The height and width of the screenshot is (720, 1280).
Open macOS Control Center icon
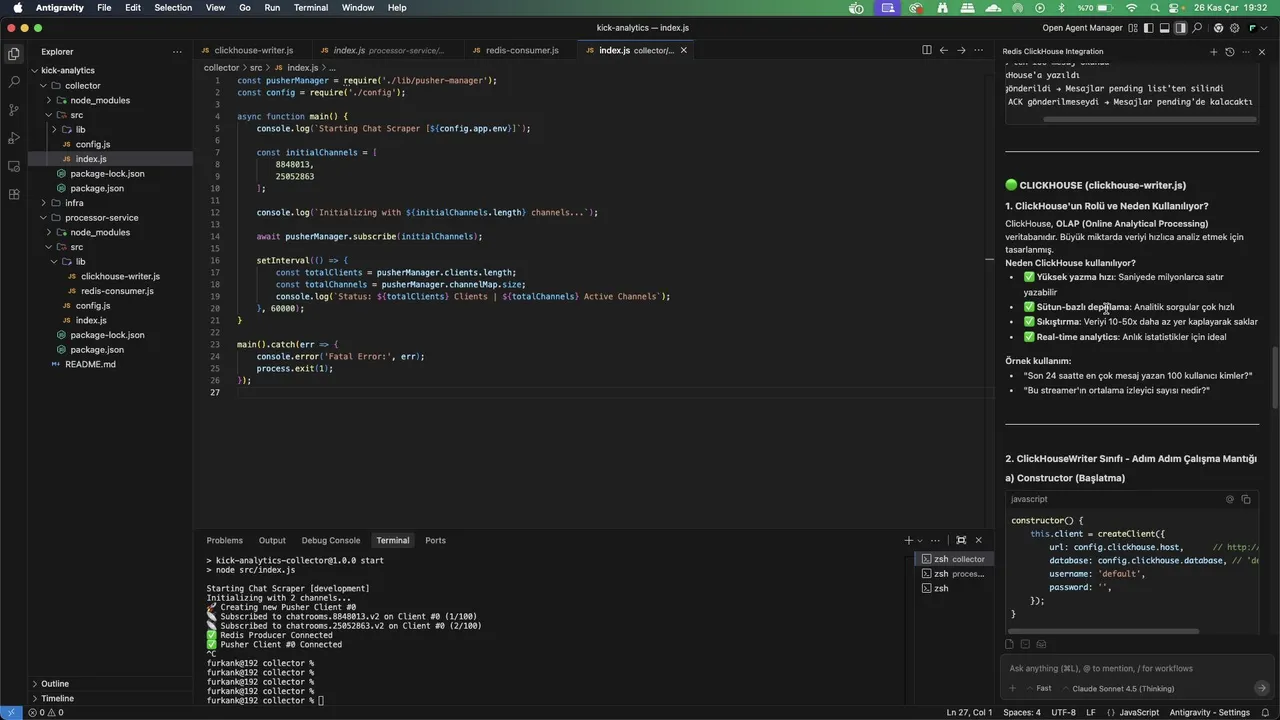click(x=1175, y=7)
